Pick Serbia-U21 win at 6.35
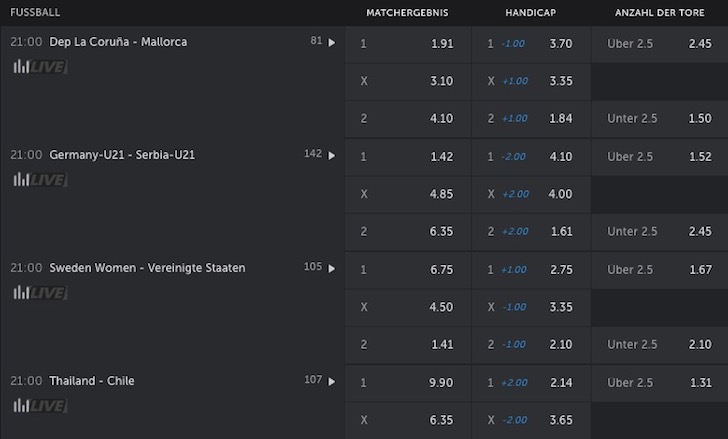This screenshot has height=439, width=728. tap(408, 232)
